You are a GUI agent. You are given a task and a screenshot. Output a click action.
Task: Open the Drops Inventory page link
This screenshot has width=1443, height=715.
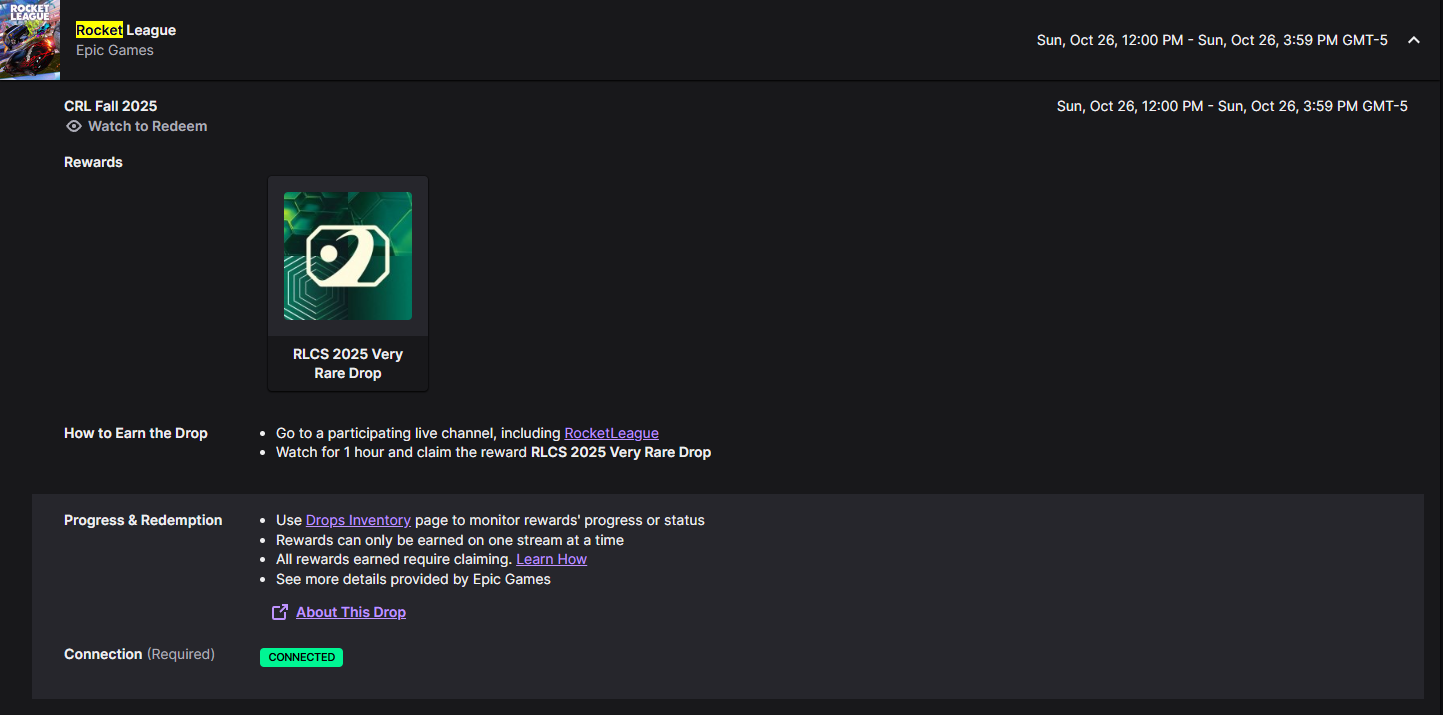(x=358, y=520)
